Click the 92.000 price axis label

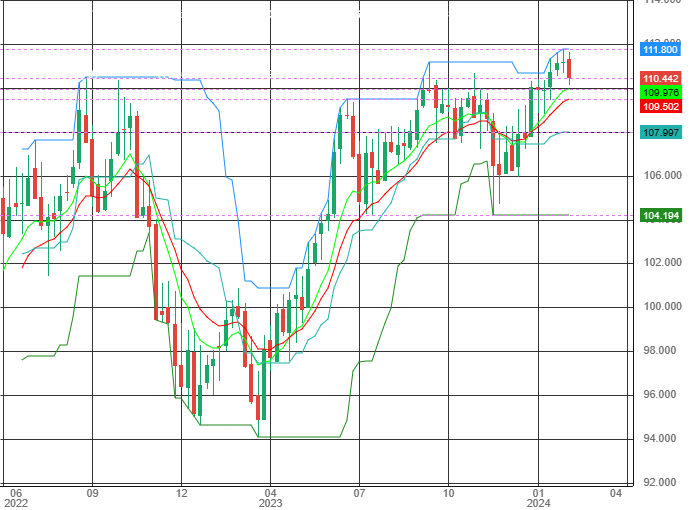click(x=662, y=482)
